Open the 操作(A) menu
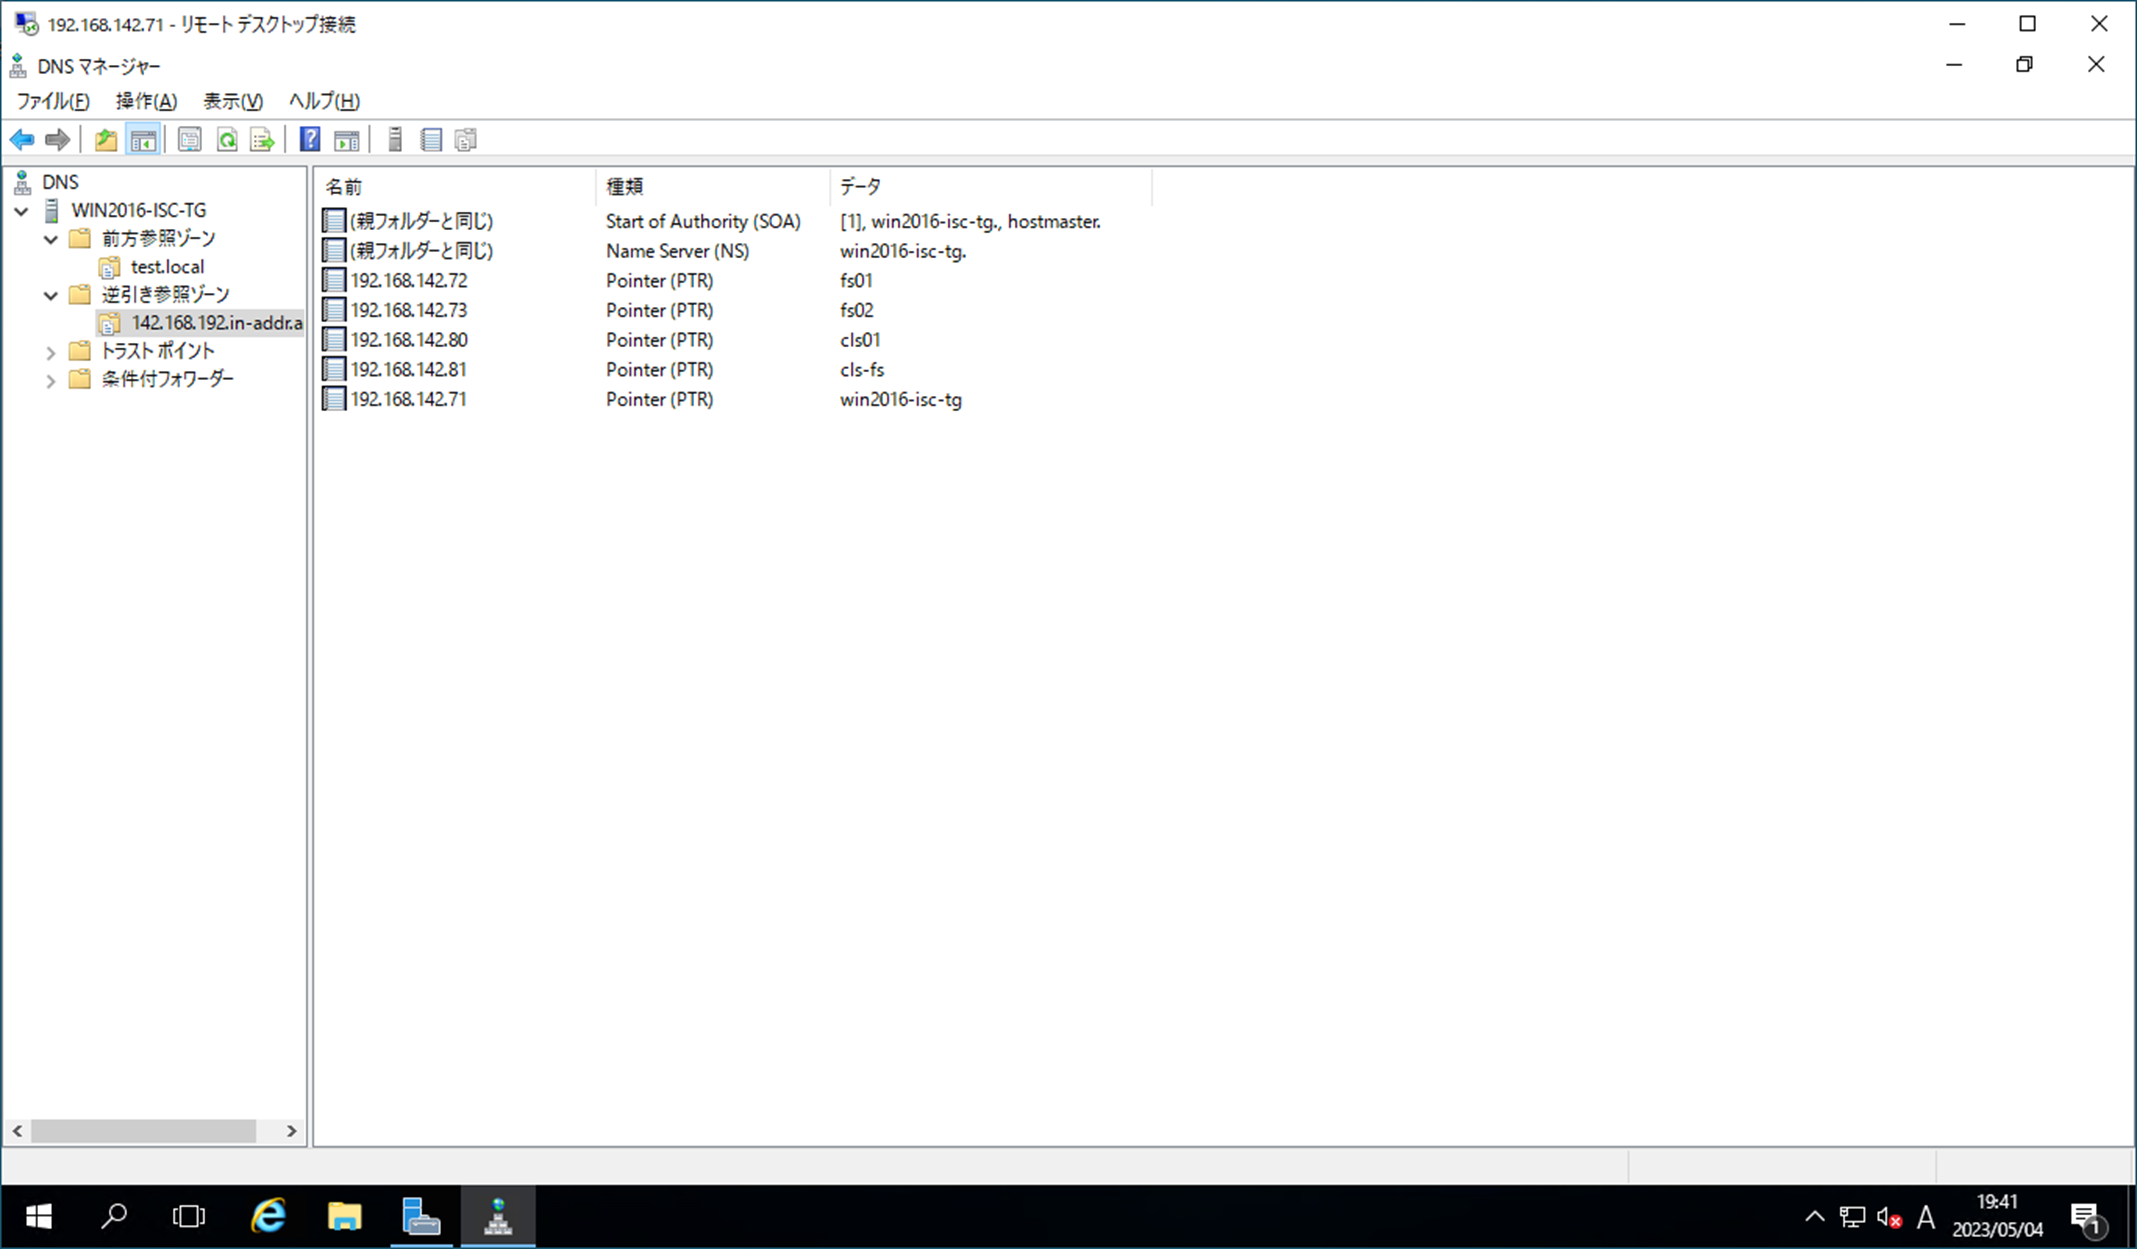The height and width of the screenshot is (1249, 2137). coord(146,101)
